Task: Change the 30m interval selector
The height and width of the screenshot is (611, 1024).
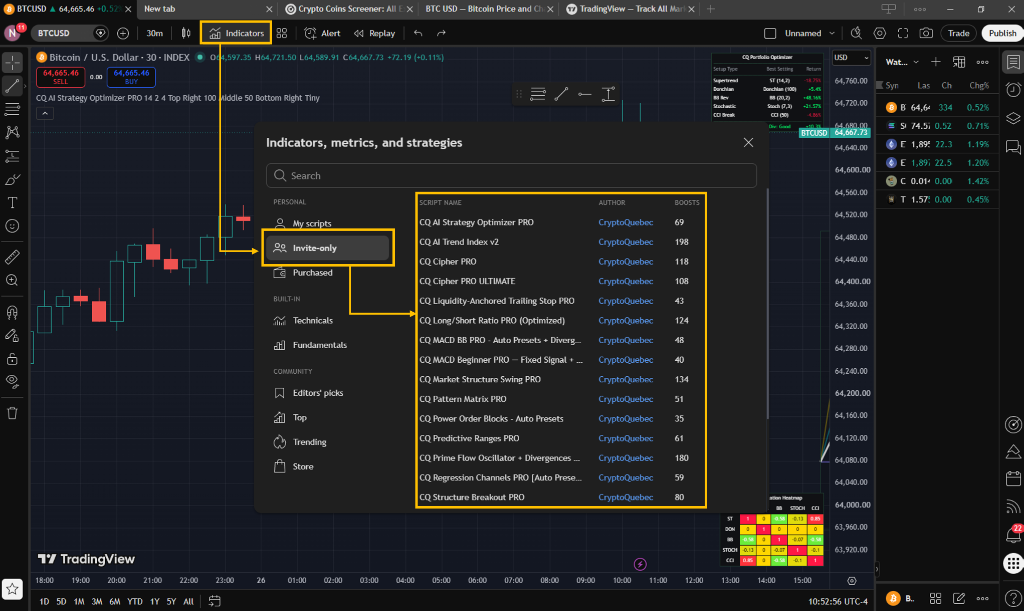Action: [x=155, y=33]
